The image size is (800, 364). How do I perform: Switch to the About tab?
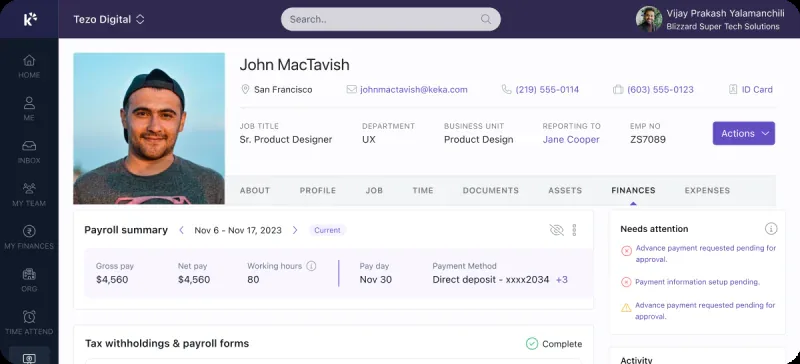click(x=255, y=190)
